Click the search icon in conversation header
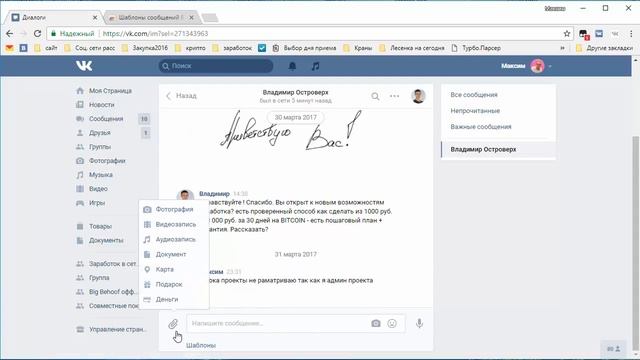This screenshot has height=360, width=640. click(375, 96)
